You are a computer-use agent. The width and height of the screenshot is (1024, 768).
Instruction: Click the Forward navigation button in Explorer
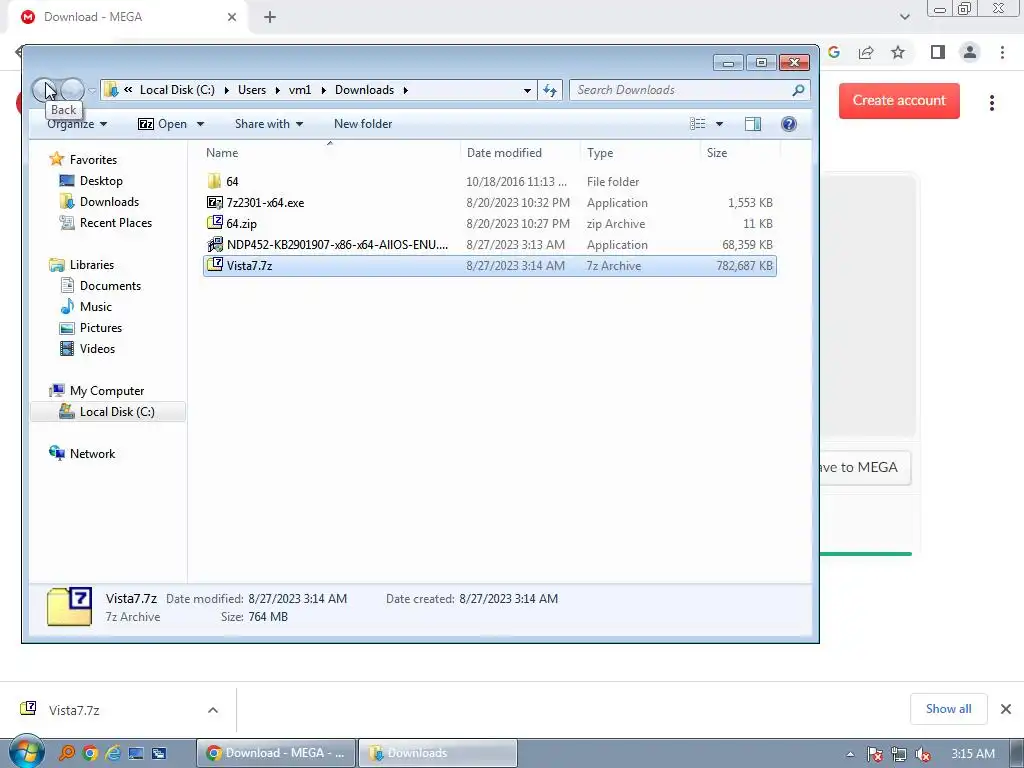[72, 90]
